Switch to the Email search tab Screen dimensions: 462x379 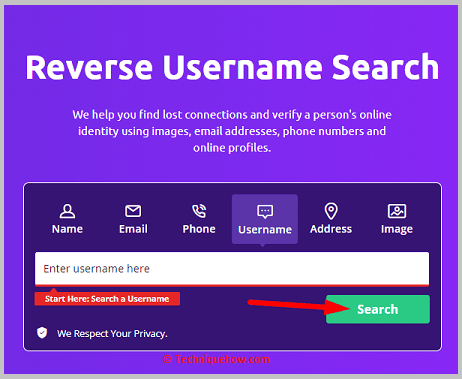(x=133, y=219)
